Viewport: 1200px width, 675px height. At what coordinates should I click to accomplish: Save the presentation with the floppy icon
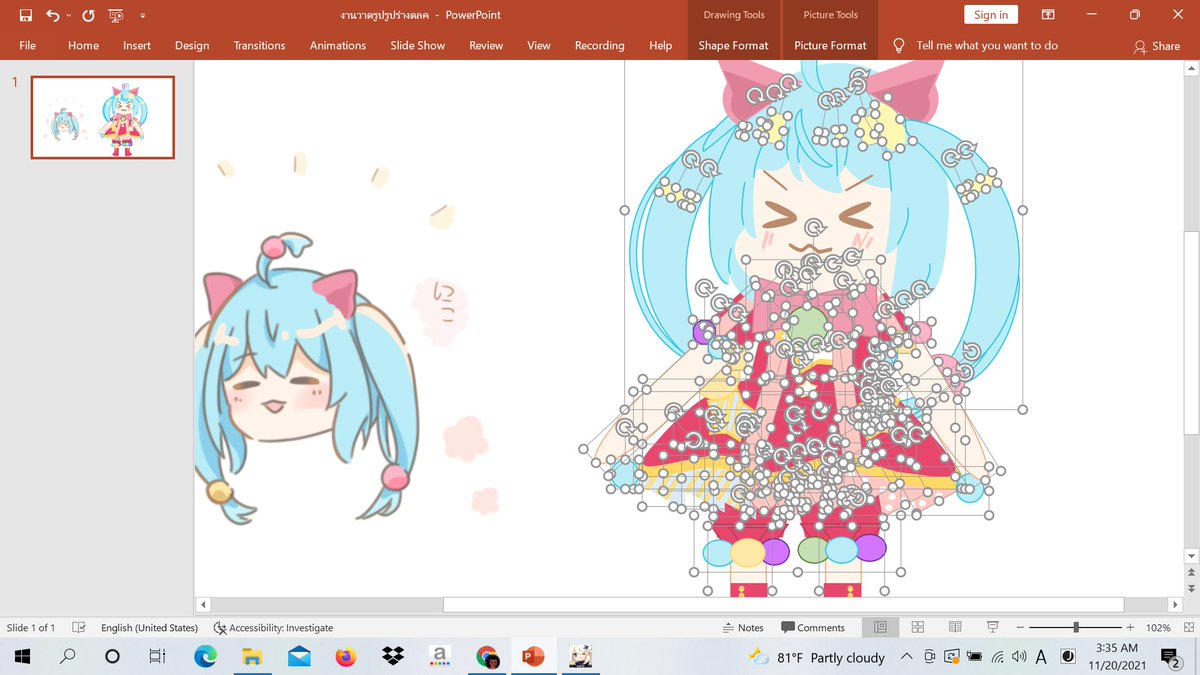26,15
